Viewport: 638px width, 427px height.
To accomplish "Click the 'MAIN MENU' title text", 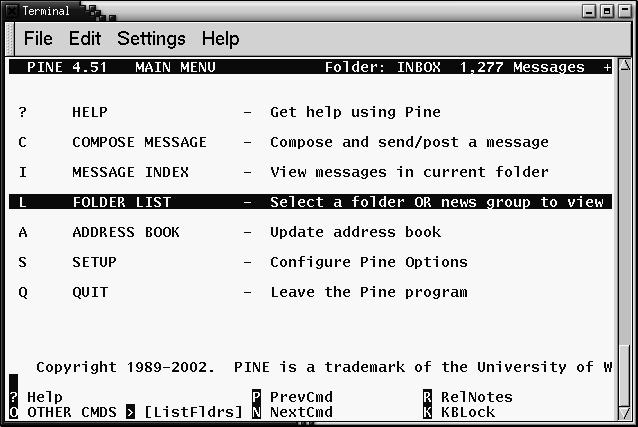I will pos(175,67).
